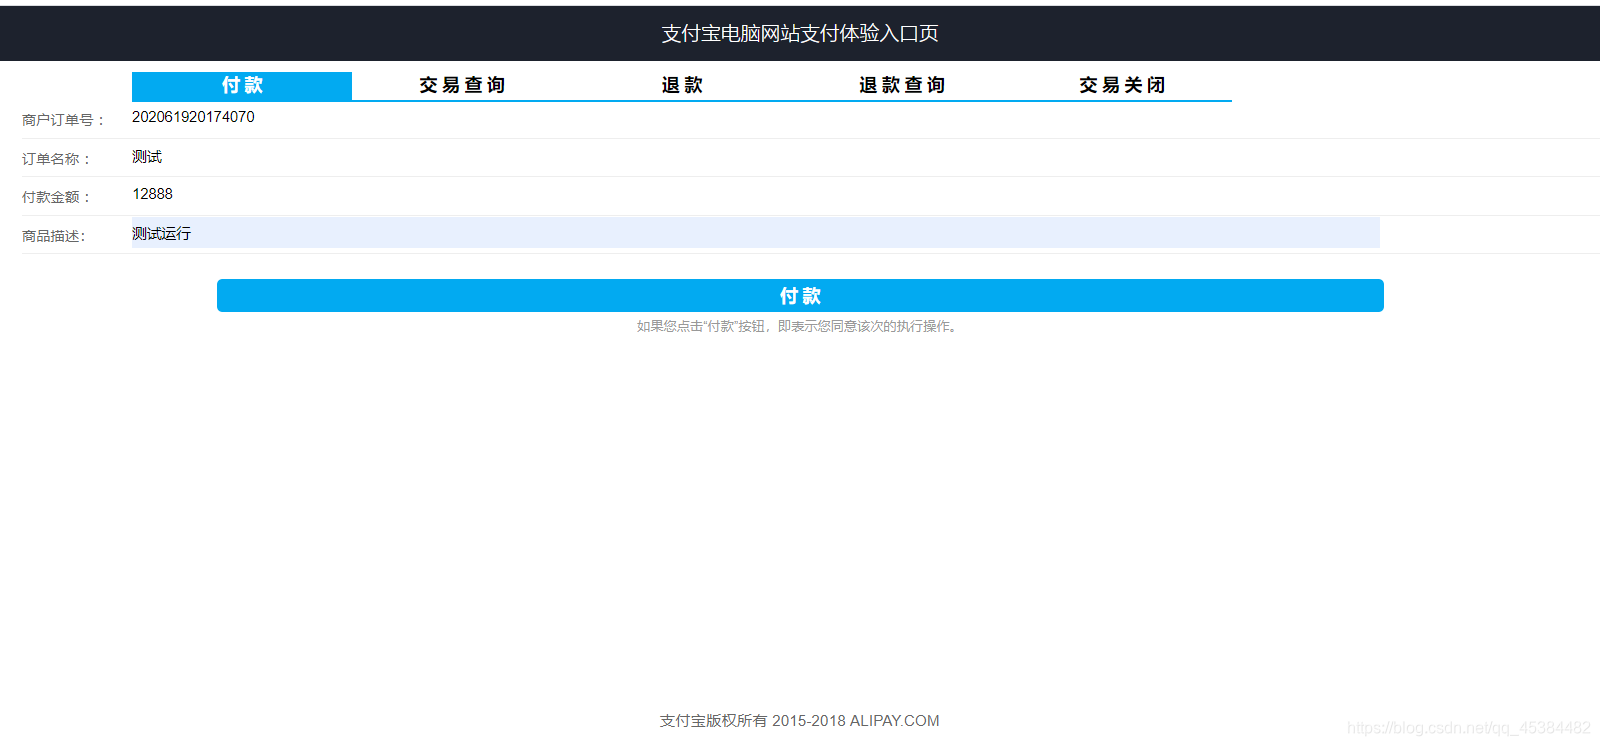This screenshot has height=746, width=1600.
Task: Select the 退款 tab
Action: pos(682,86)
